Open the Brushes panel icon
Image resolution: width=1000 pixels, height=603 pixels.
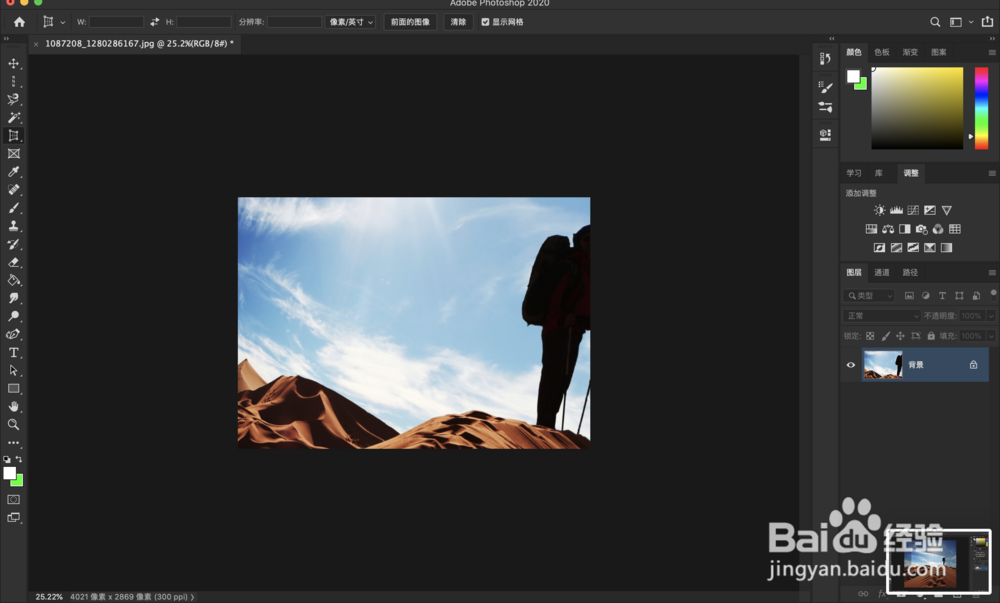(x=825, y=87)
